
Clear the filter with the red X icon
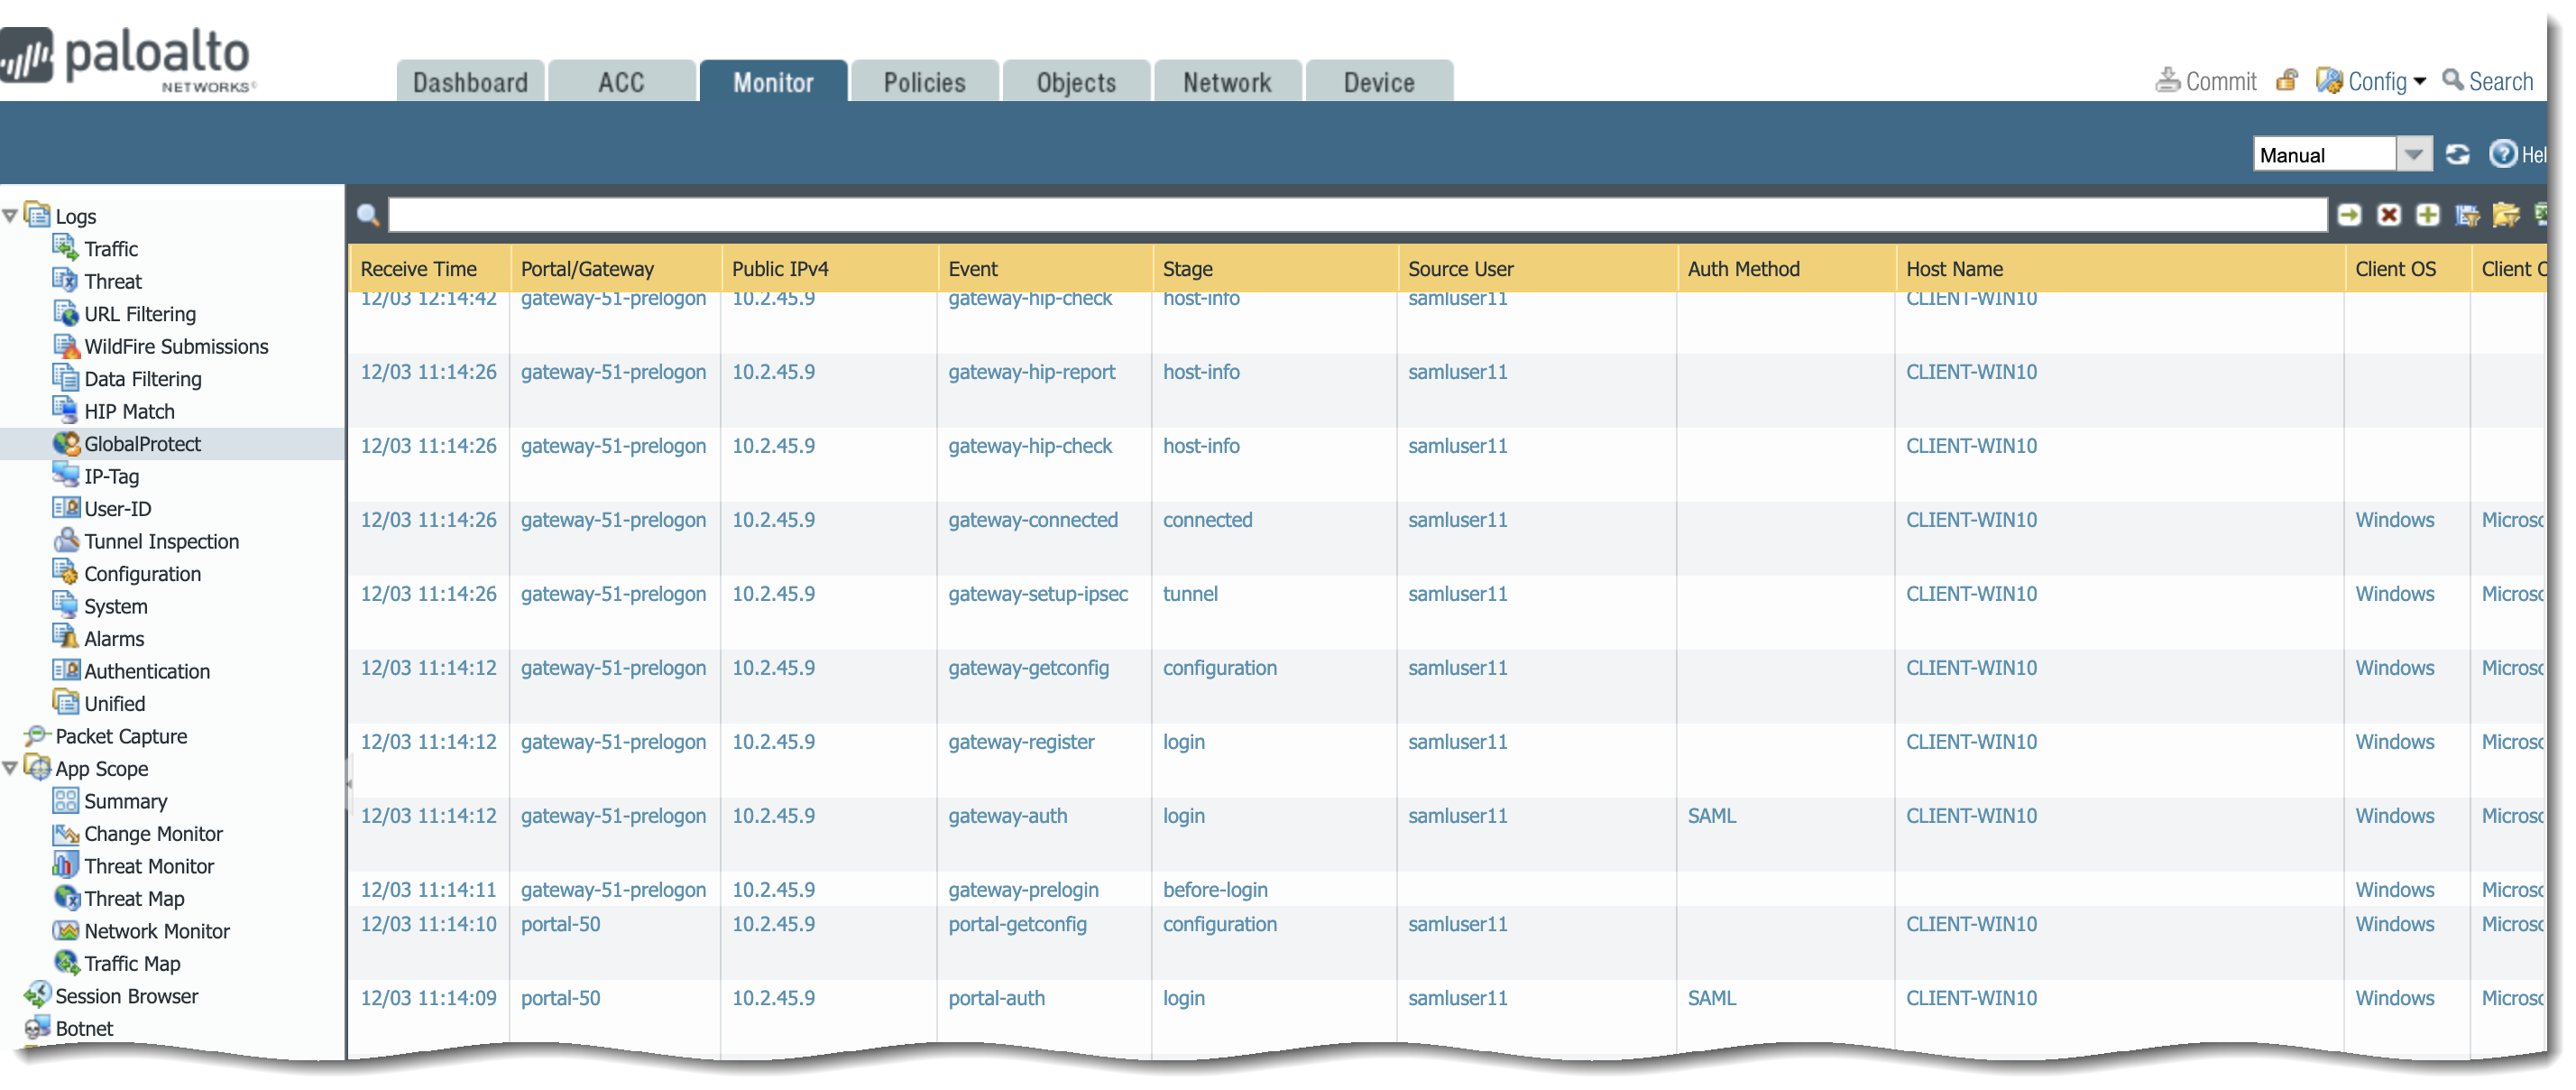(2388, 214)
